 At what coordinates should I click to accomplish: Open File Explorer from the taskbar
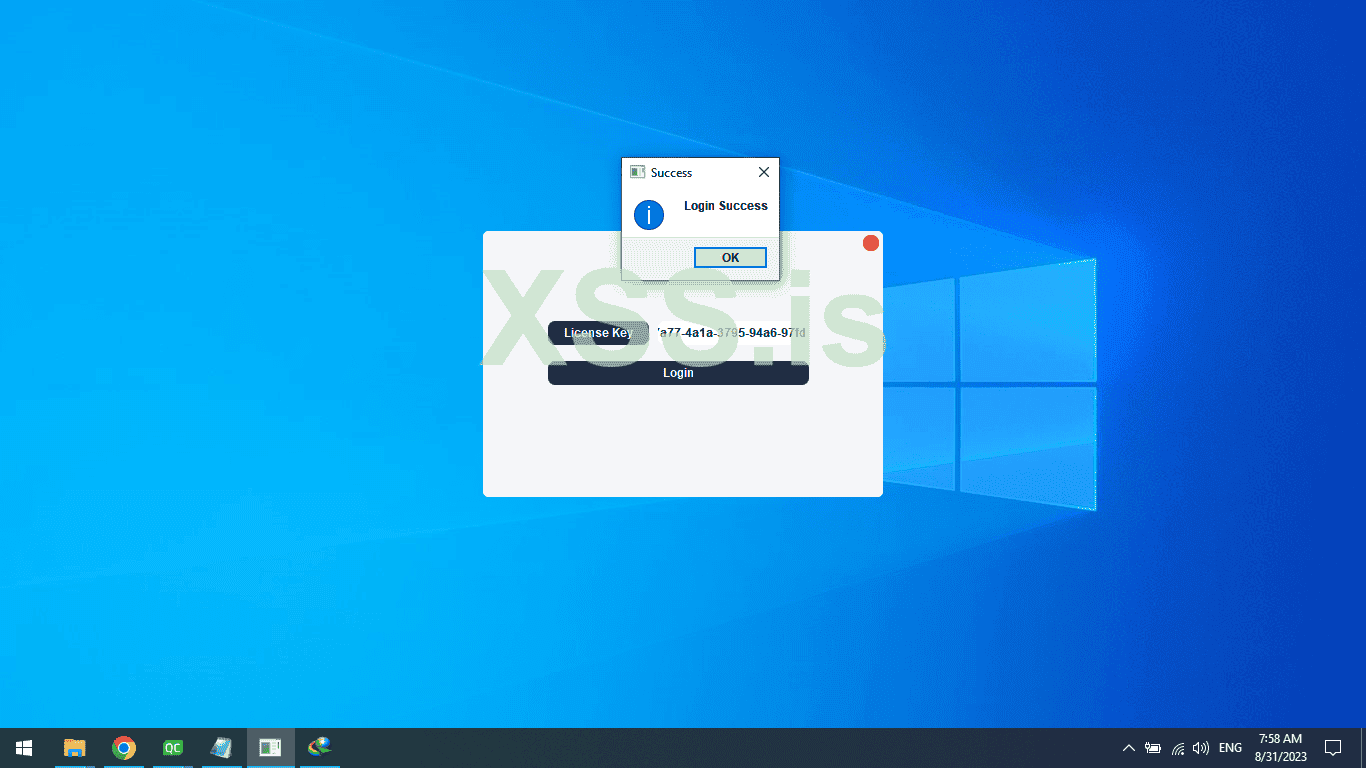tap(74, 748)
